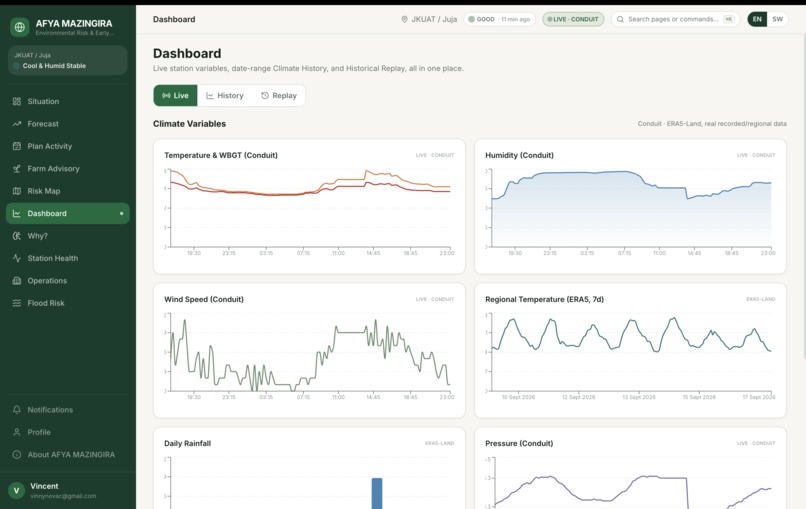Viewport: 806px width, 509px height.
Task: Click the vinnynovac@gmail.com email text
Action: [x=63, y=496]
